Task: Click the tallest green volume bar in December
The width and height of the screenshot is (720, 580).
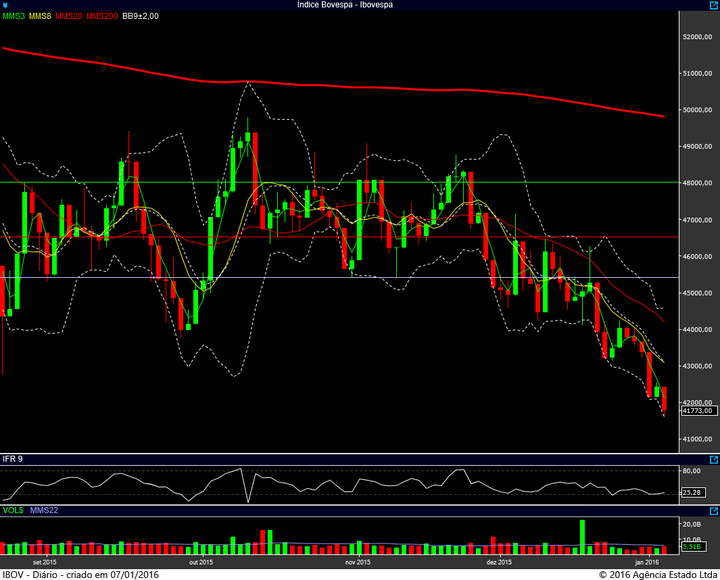Action: tap(582, 537)
